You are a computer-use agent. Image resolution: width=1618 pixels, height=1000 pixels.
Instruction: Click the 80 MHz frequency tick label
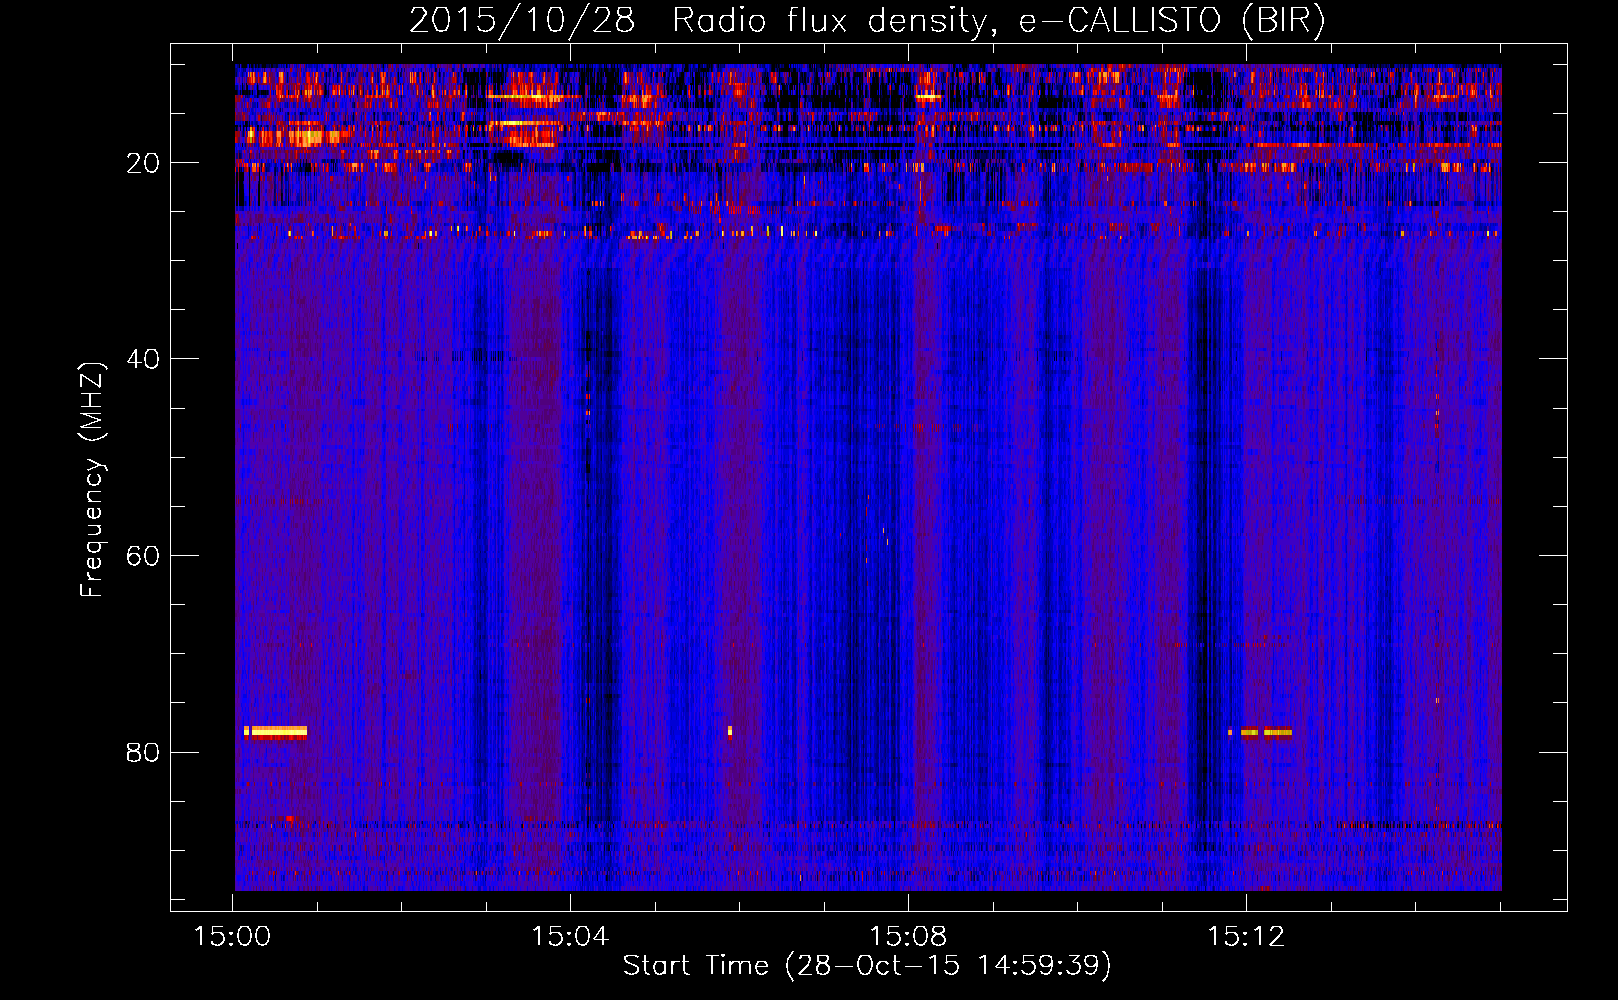tap(143, 752)
